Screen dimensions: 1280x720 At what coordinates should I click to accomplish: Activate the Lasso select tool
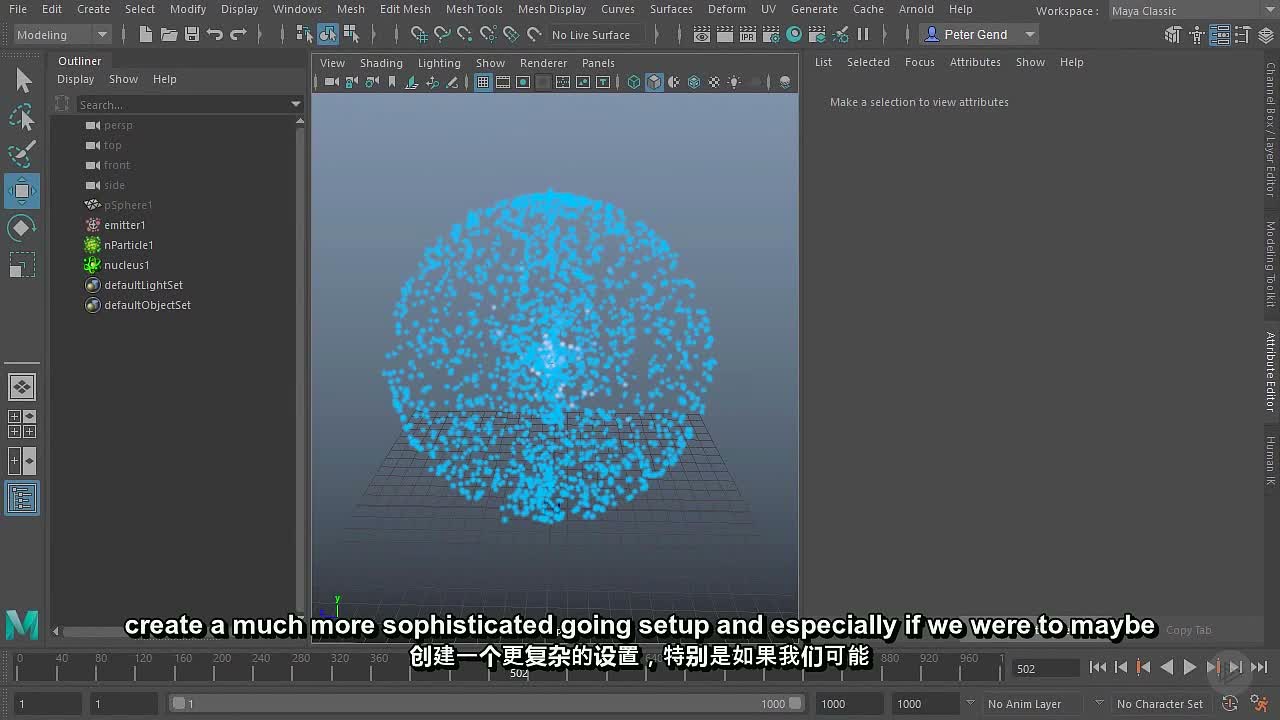pos(22,117)
